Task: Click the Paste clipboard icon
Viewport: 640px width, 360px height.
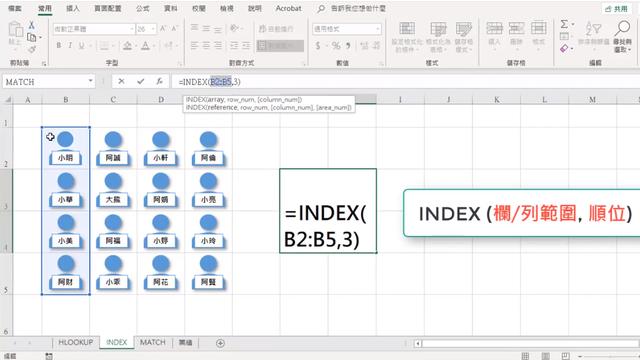Action: coord(16,29)
